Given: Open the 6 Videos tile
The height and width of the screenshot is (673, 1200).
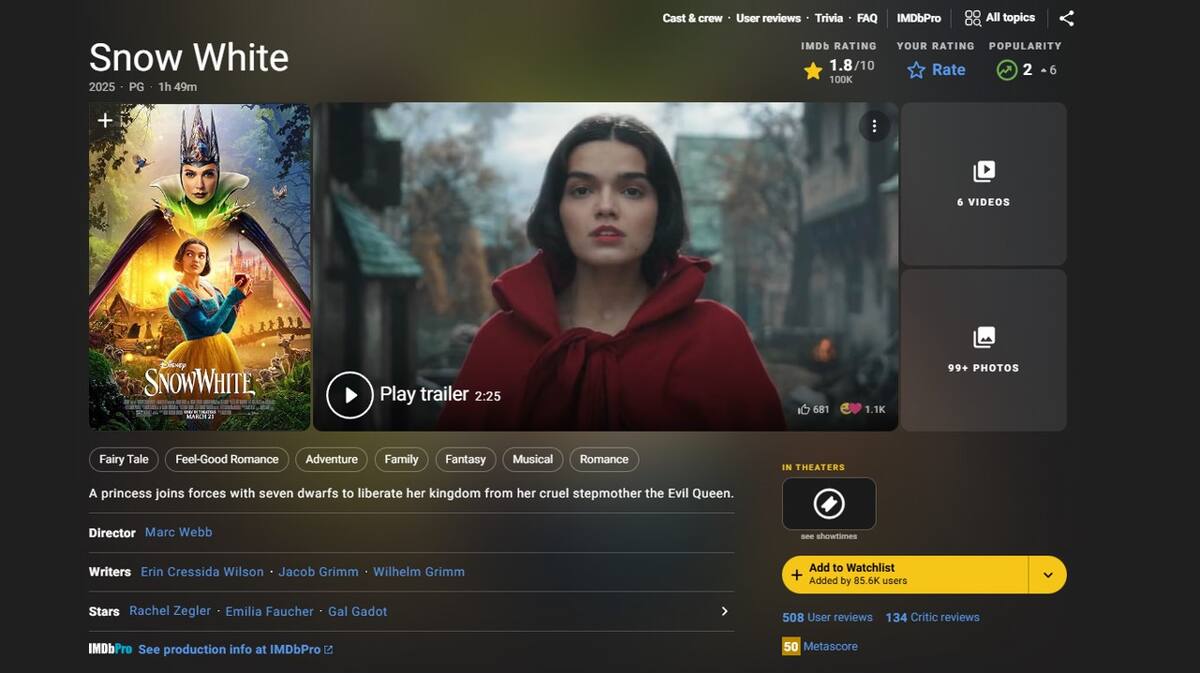Looking at the screenshot, I should (x=983, y=184).
